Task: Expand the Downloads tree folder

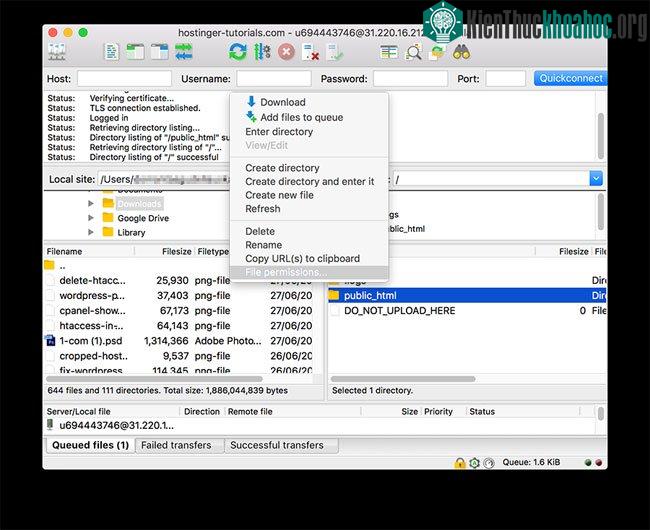Action: click(x=91, y=203)
